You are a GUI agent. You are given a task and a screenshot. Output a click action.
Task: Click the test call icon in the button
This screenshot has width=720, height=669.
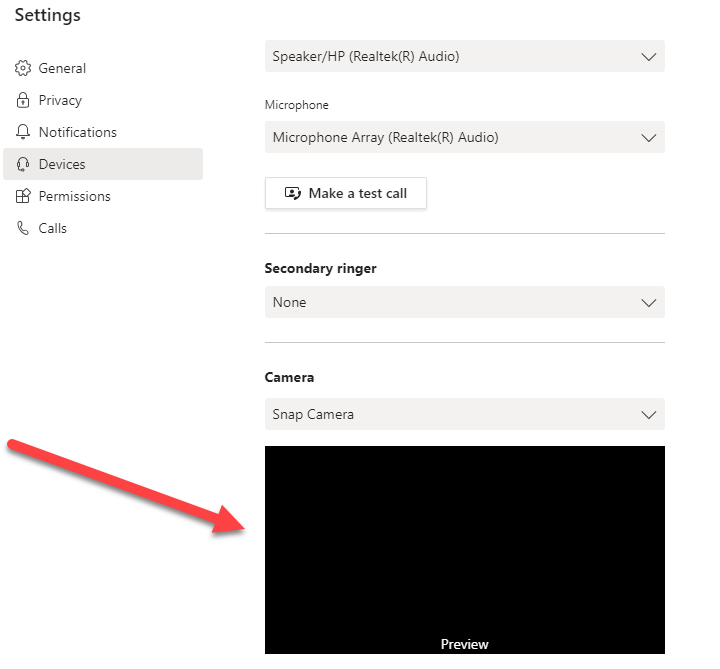click(x=292, y=193)
